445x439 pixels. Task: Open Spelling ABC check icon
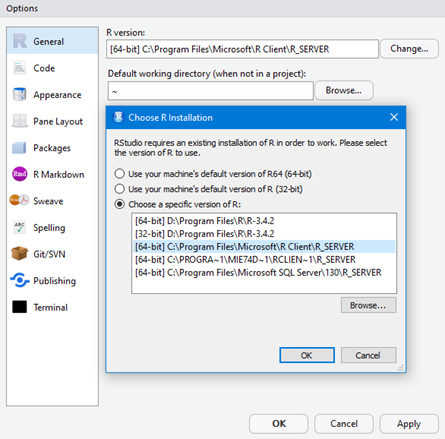[x=19, y=227]
